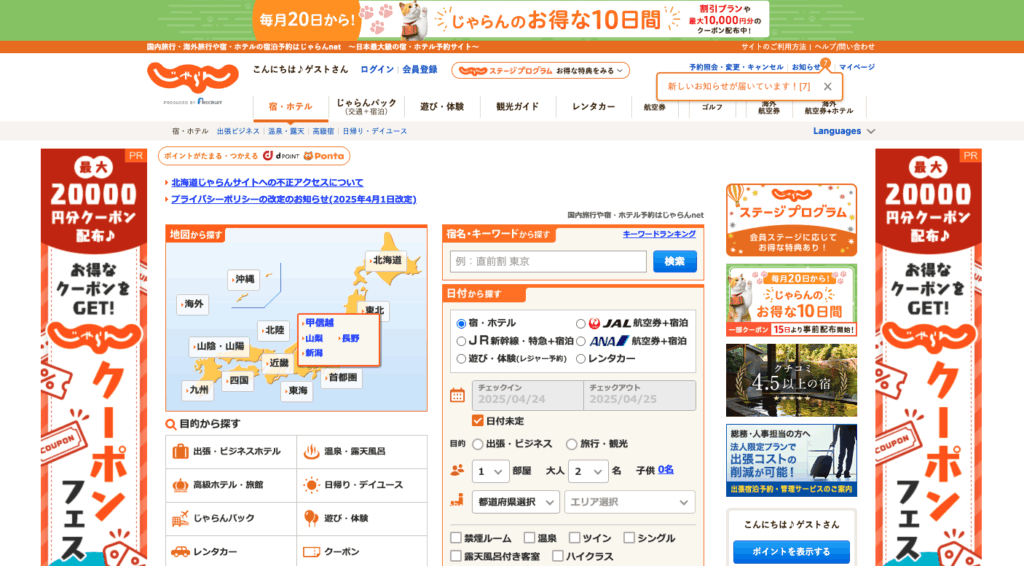1024x566 pixels.
Task: Select the 遊び・体験 leisure radio option
Action: [461, 358]
